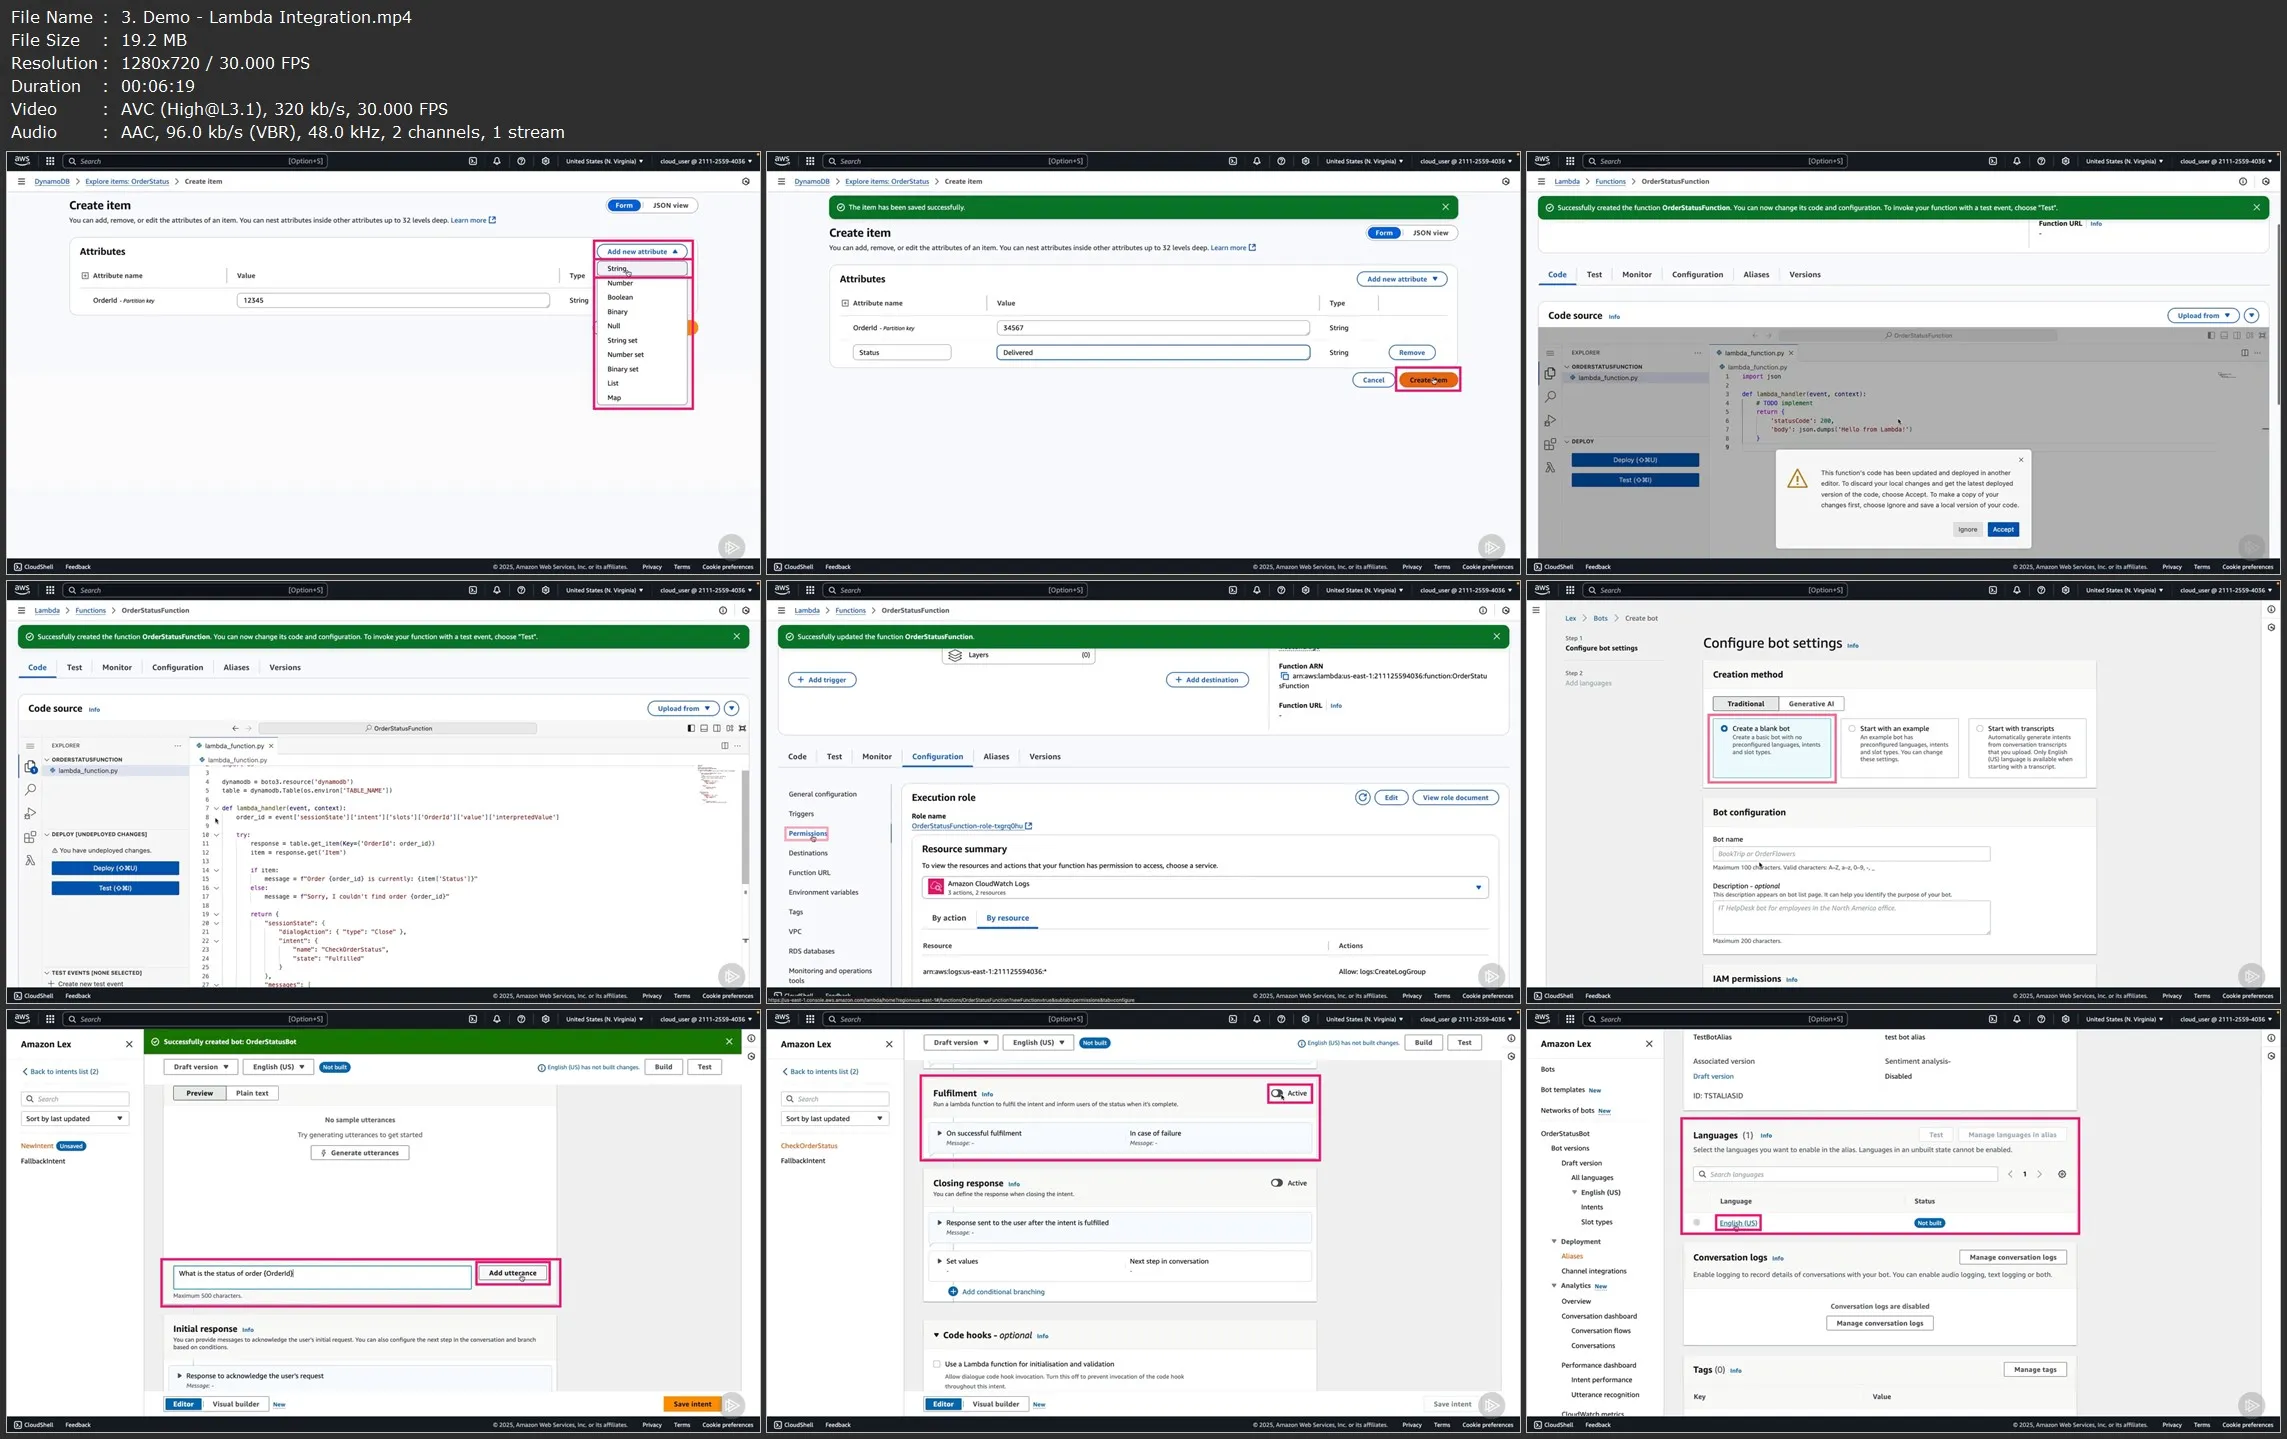Click CloudShell header icon in Permissions configuration frame
Image resolution: width=2287 pixels, height=1439 pixels.
(x=1233, y=590)
